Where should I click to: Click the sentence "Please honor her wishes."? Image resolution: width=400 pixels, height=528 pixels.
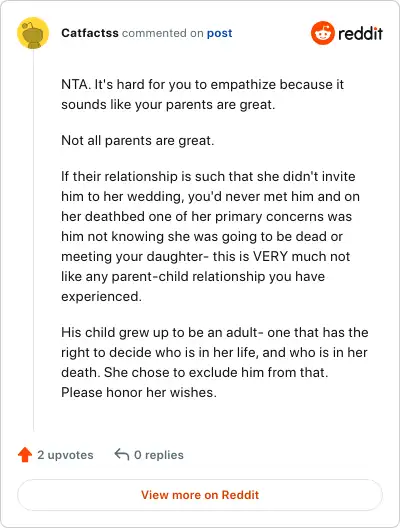pos(139,392)
